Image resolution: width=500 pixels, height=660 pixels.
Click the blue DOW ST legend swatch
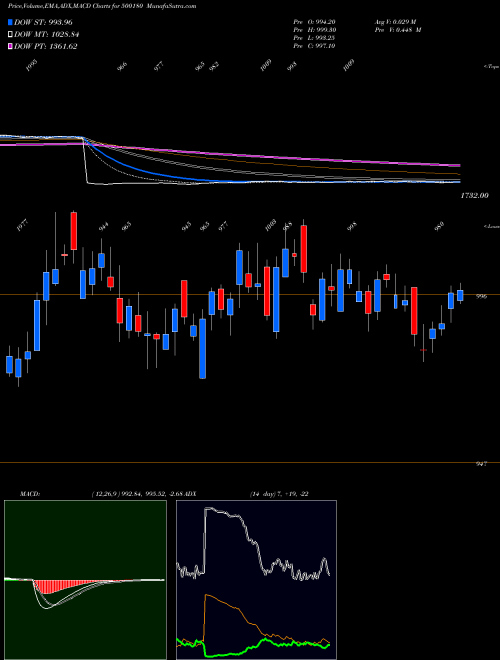[11, 22]
